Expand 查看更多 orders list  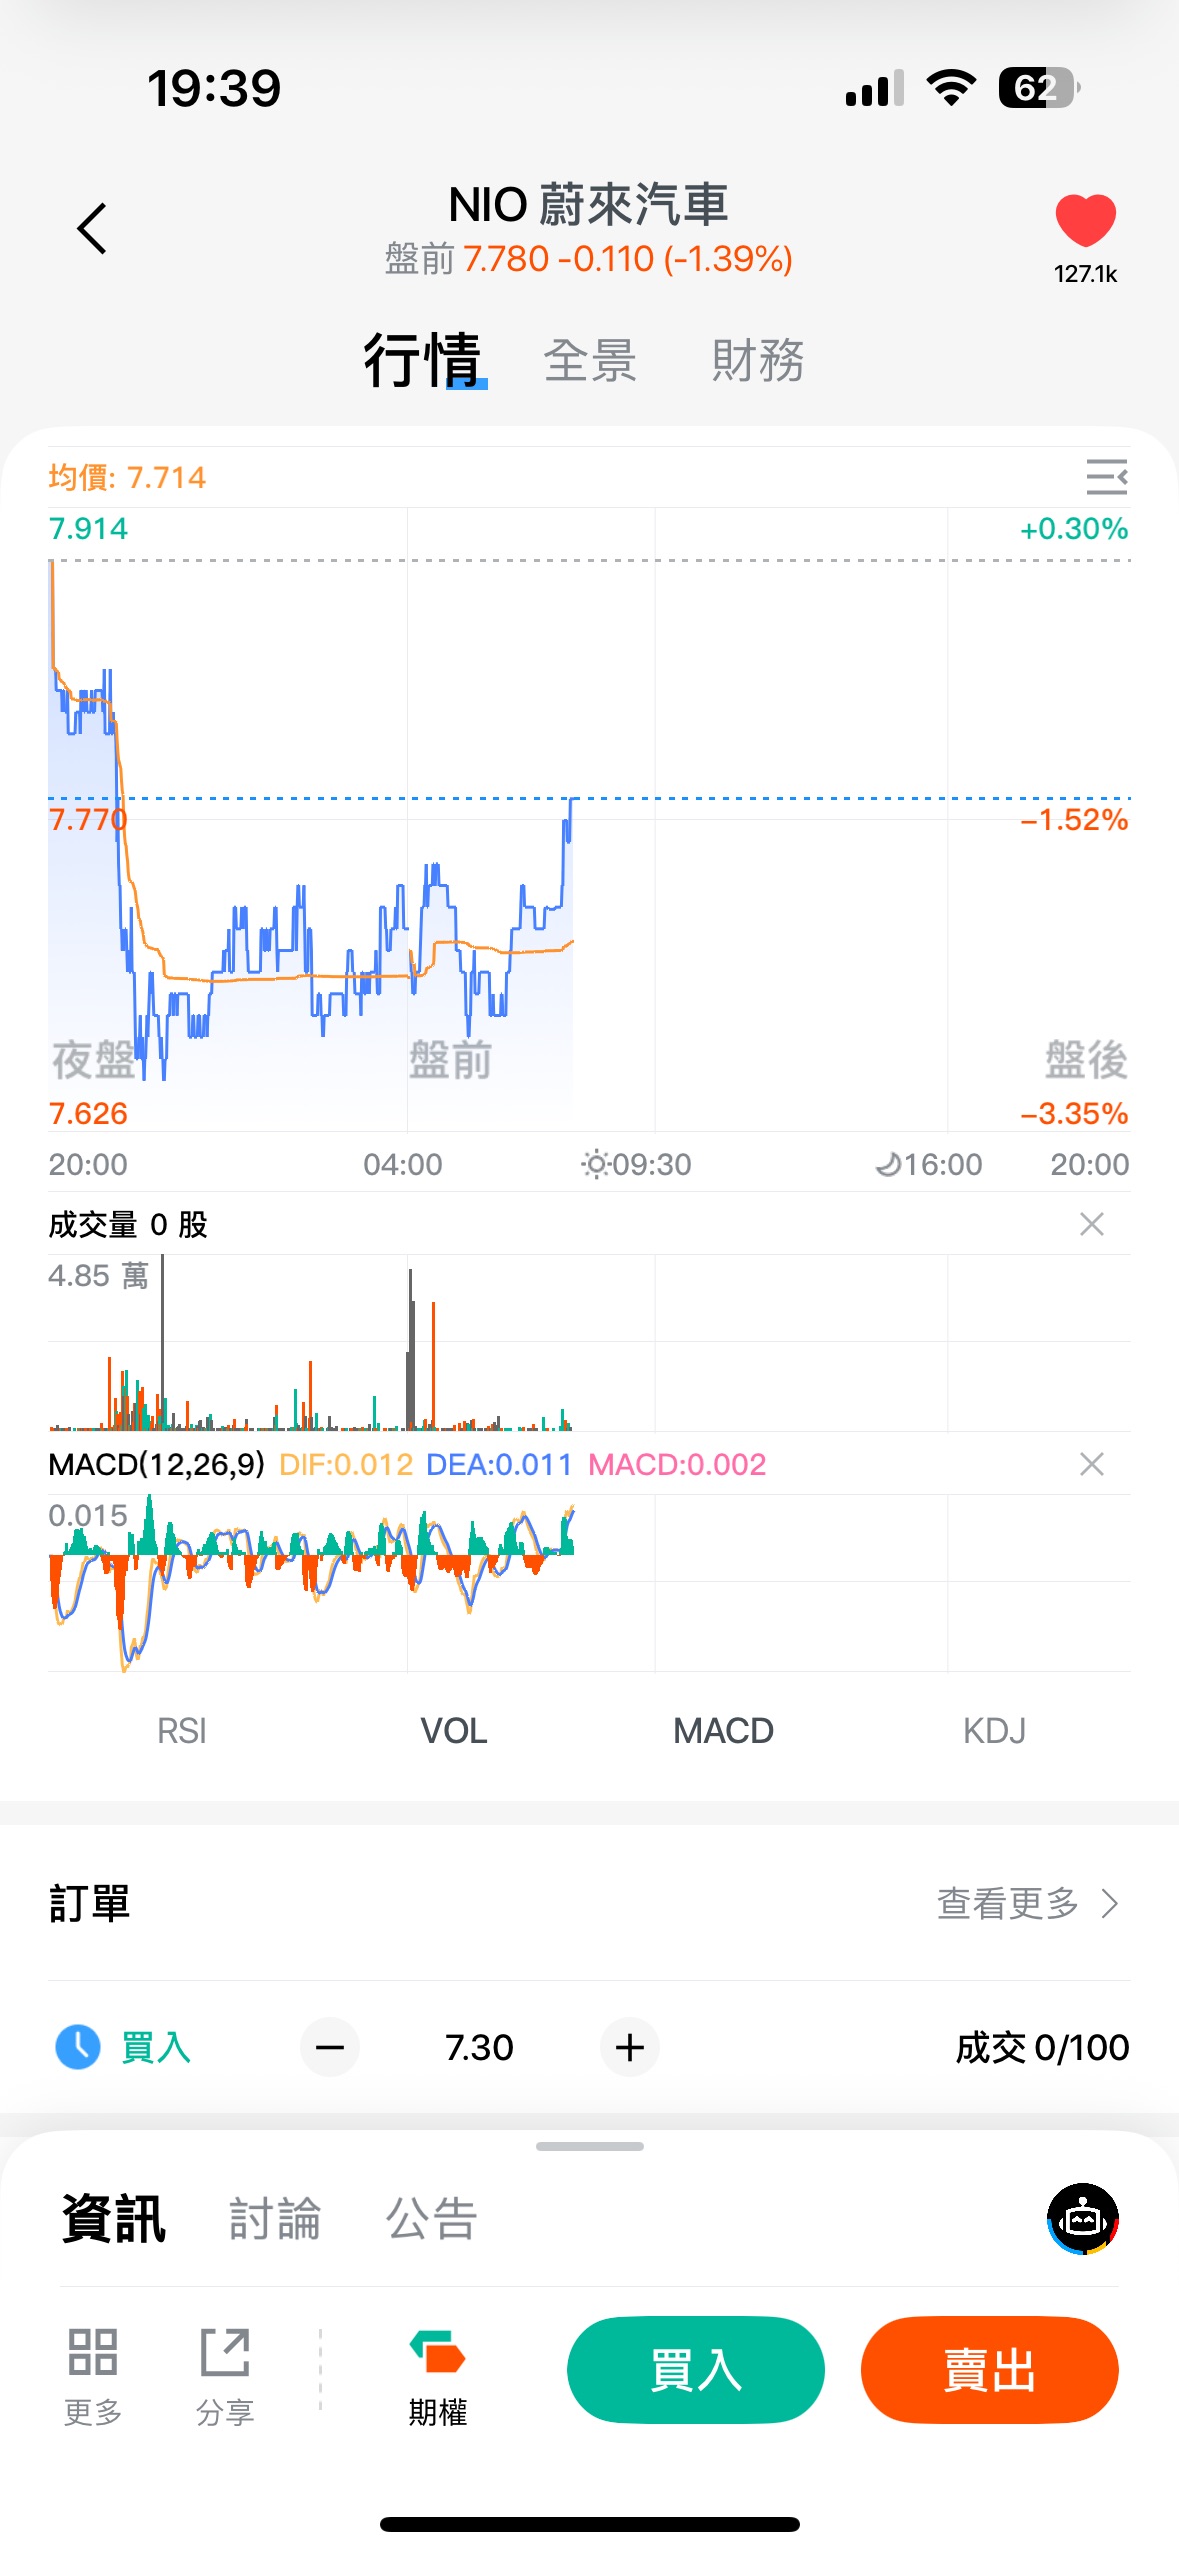click(1026, 1903)
